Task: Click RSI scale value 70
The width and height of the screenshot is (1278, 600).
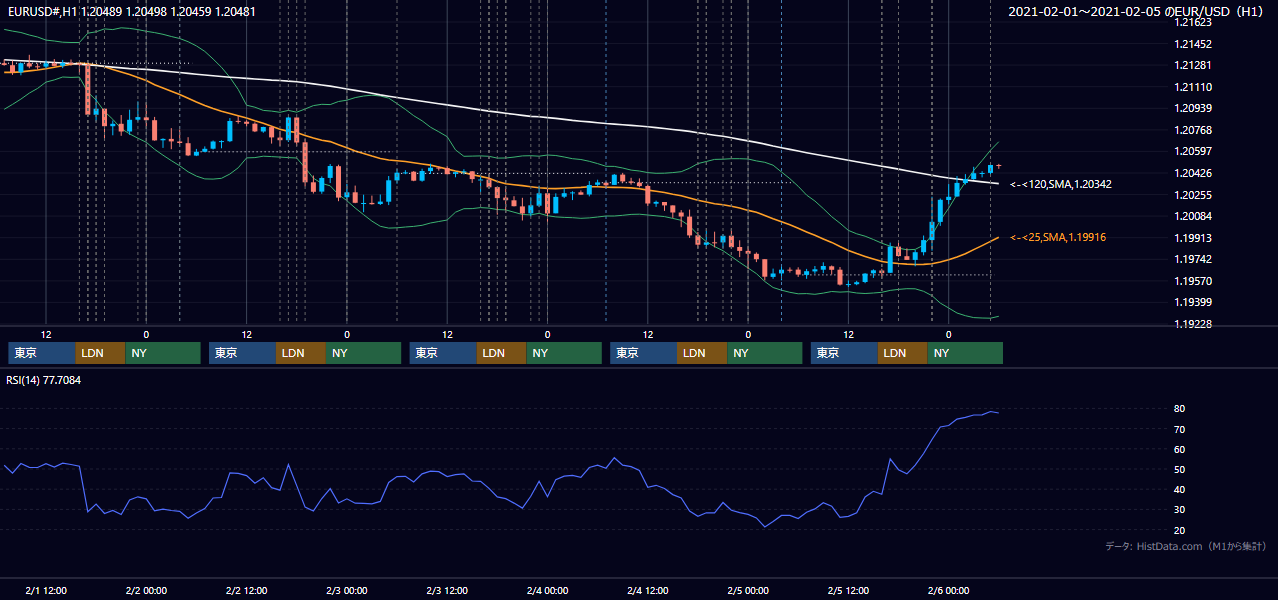Action: pyautogui.click(x=1180, y=429)
